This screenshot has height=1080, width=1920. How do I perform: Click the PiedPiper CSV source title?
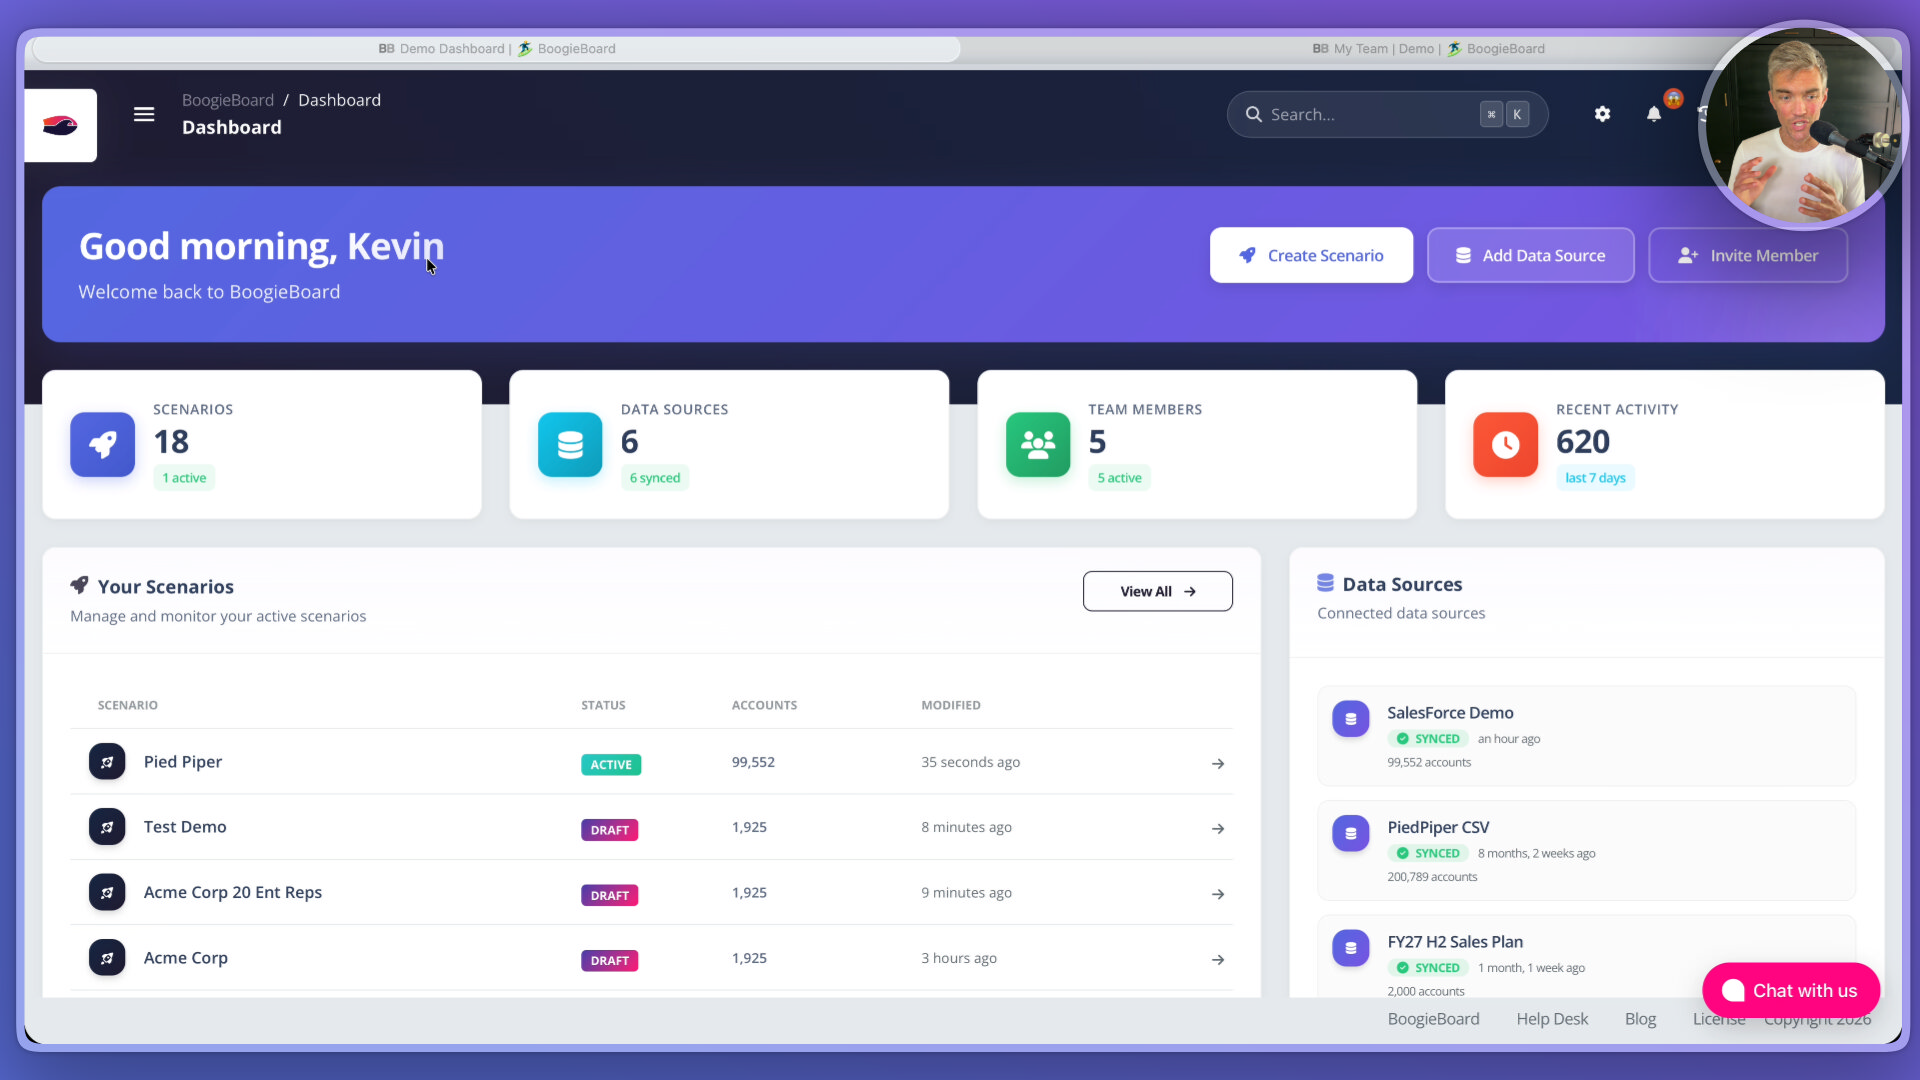(x=1438, y=827)
